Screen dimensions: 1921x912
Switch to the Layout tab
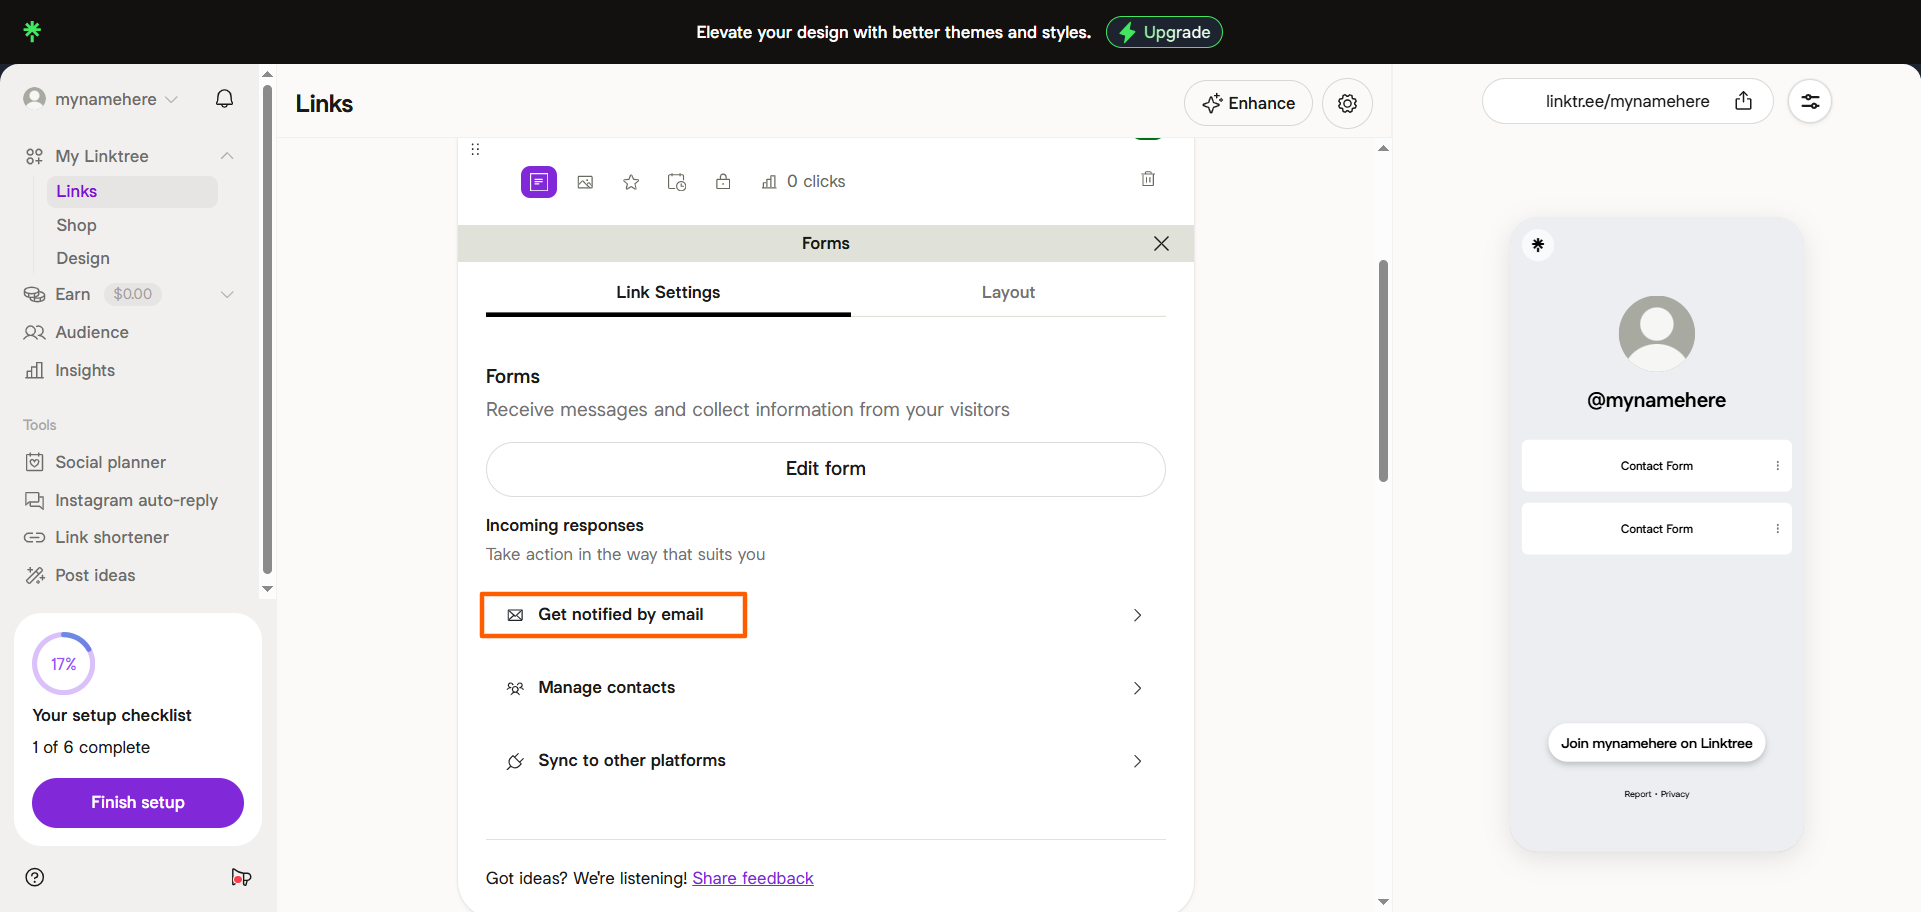1008,292
